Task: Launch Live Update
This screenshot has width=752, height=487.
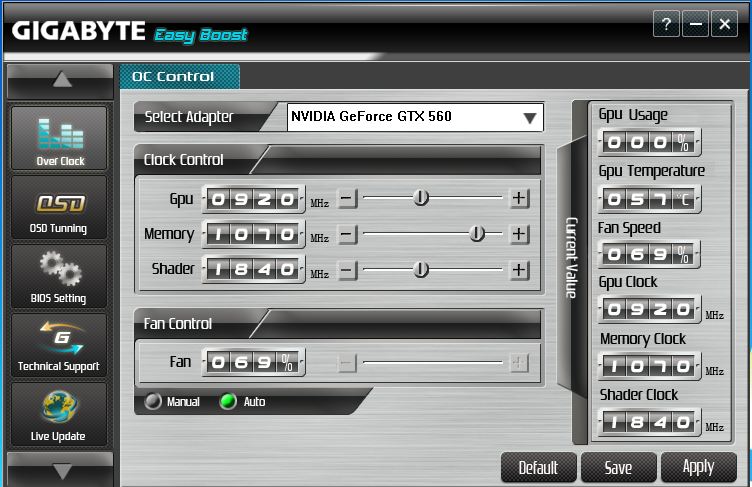Action: [59, 415]
